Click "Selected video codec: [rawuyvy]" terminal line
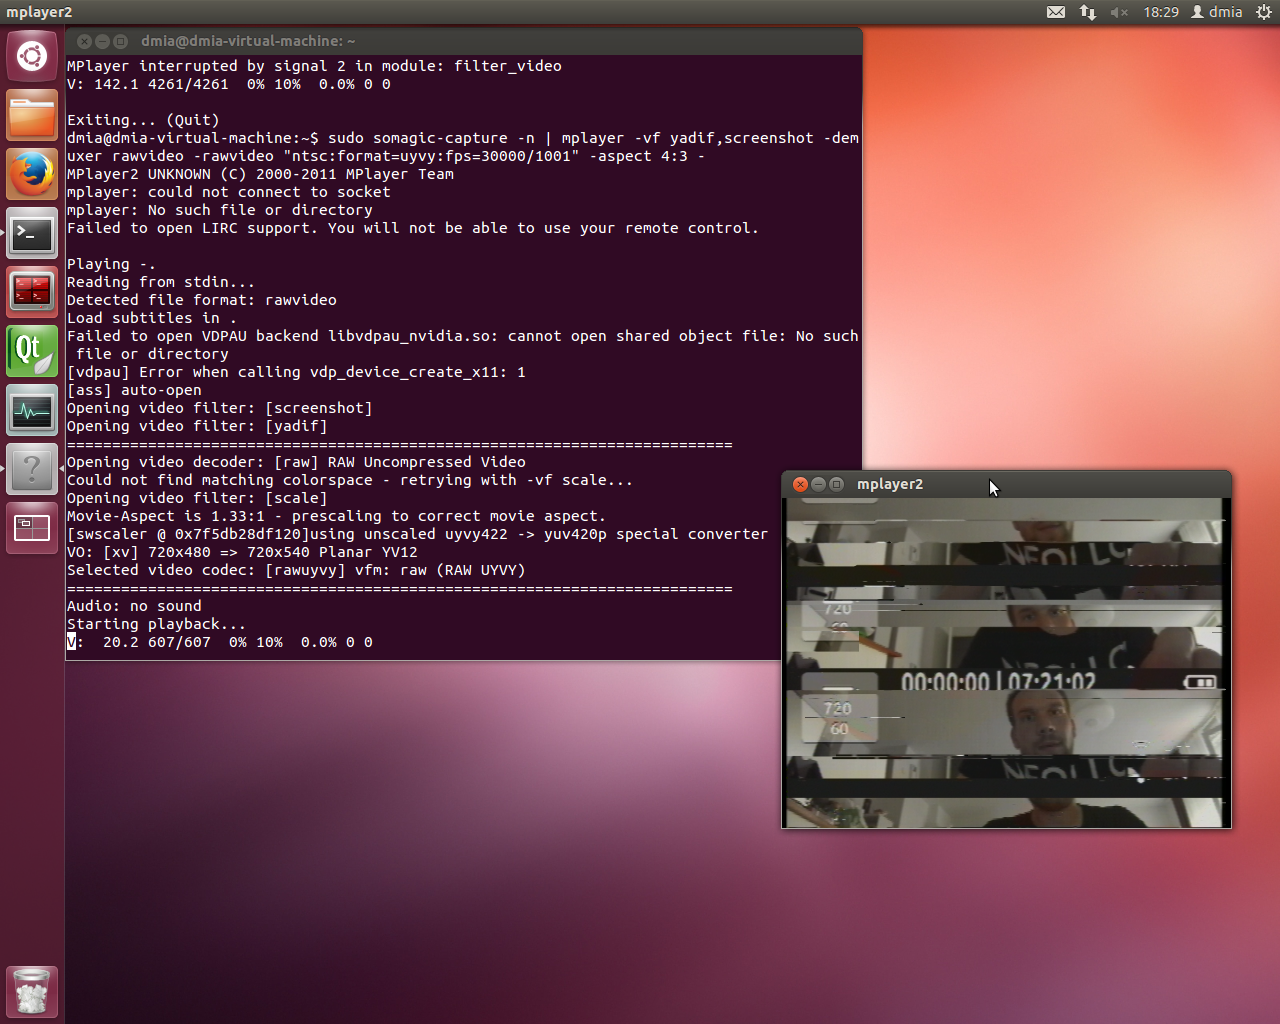The height and width of the screenshot is (1024, 1280). click(296, 570)
